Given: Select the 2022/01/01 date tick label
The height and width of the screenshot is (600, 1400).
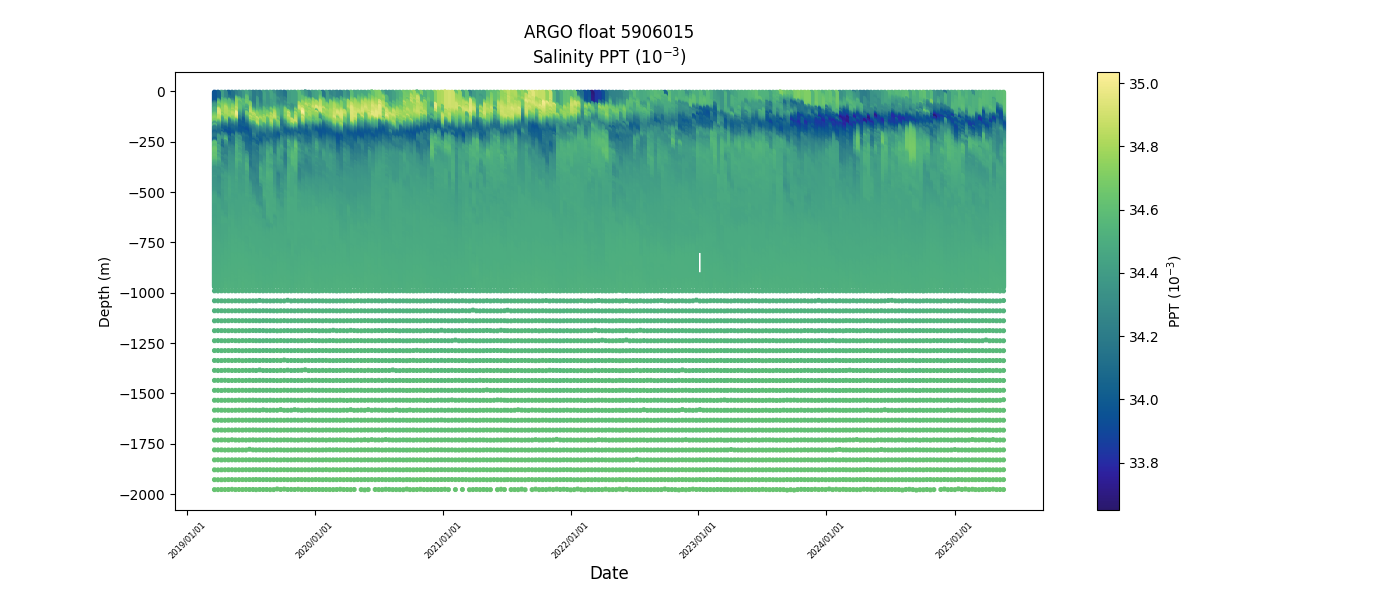Looking at the screenshot, I should [571, 539].
